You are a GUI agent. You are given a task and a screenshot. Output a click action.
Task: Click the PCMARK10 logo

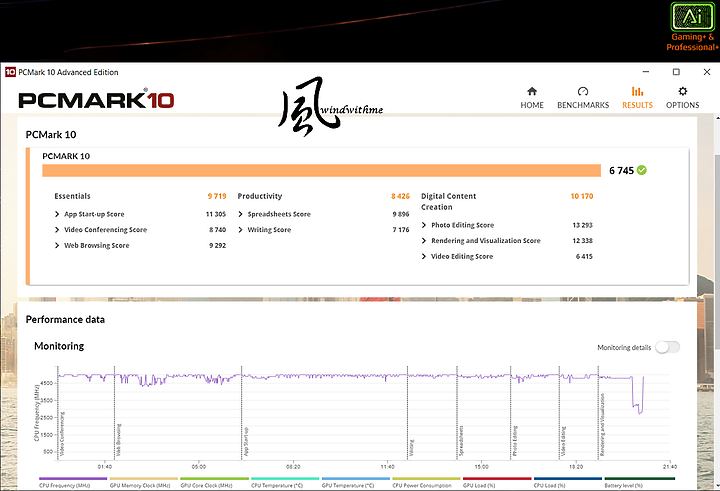[96, 99]
